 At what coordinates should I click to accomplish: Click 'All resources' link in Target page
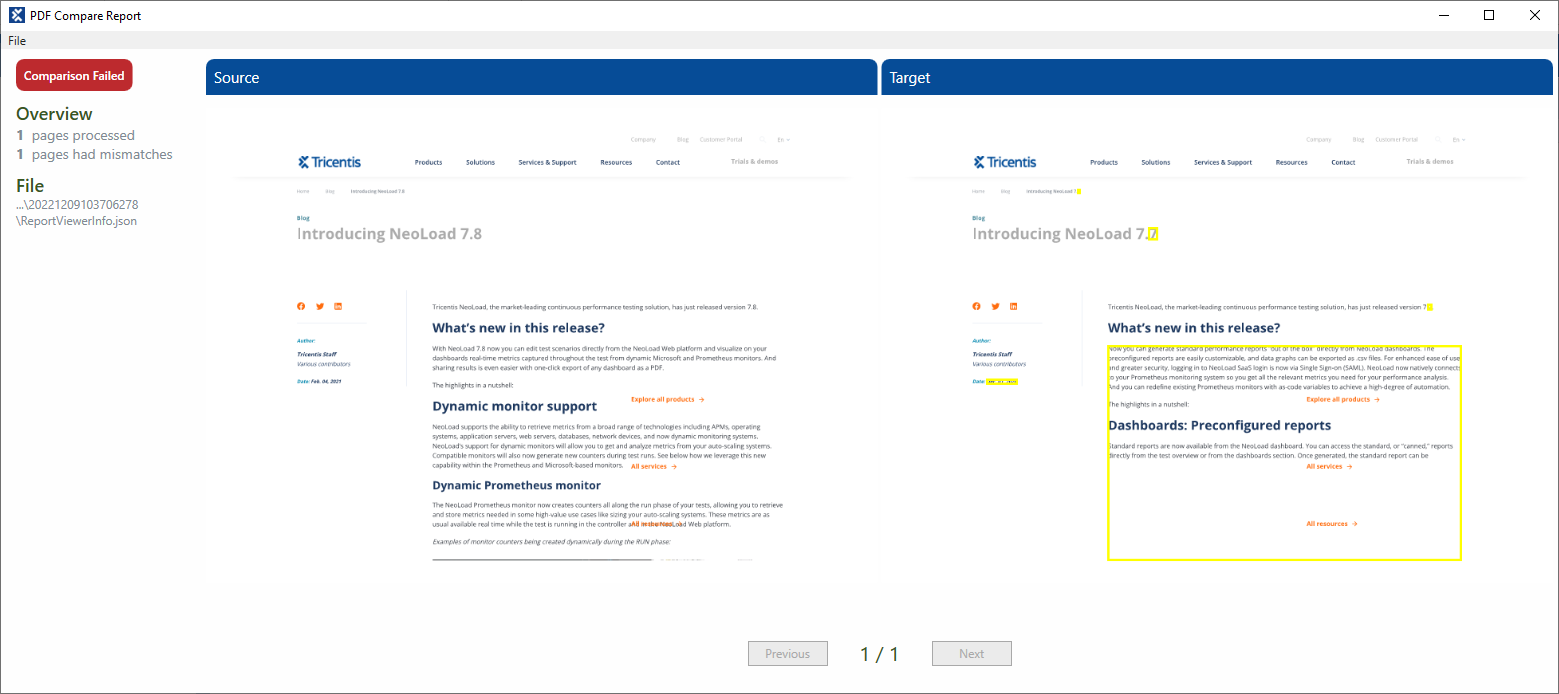coord(1332,524)
